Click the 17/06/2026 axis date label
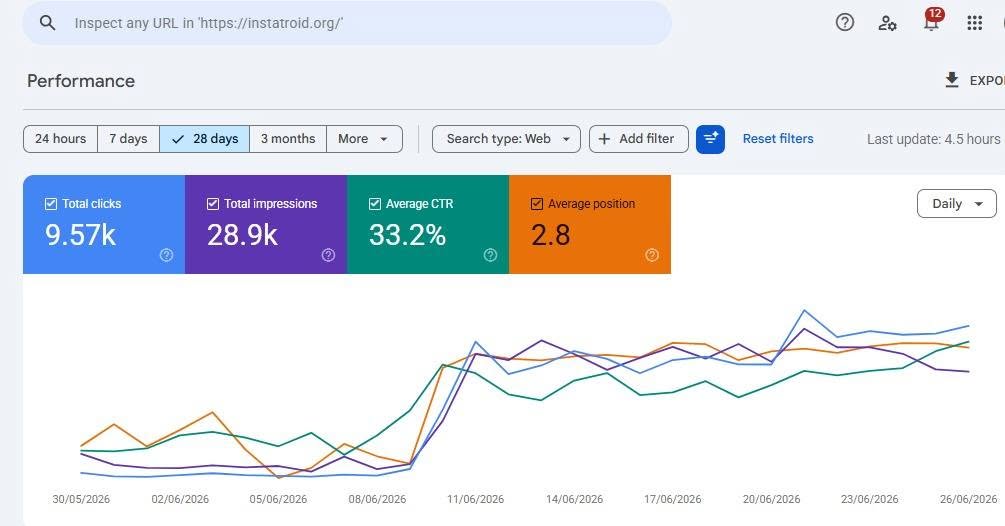The height and width of the screenshot is (526, 1005). [672, 499]
